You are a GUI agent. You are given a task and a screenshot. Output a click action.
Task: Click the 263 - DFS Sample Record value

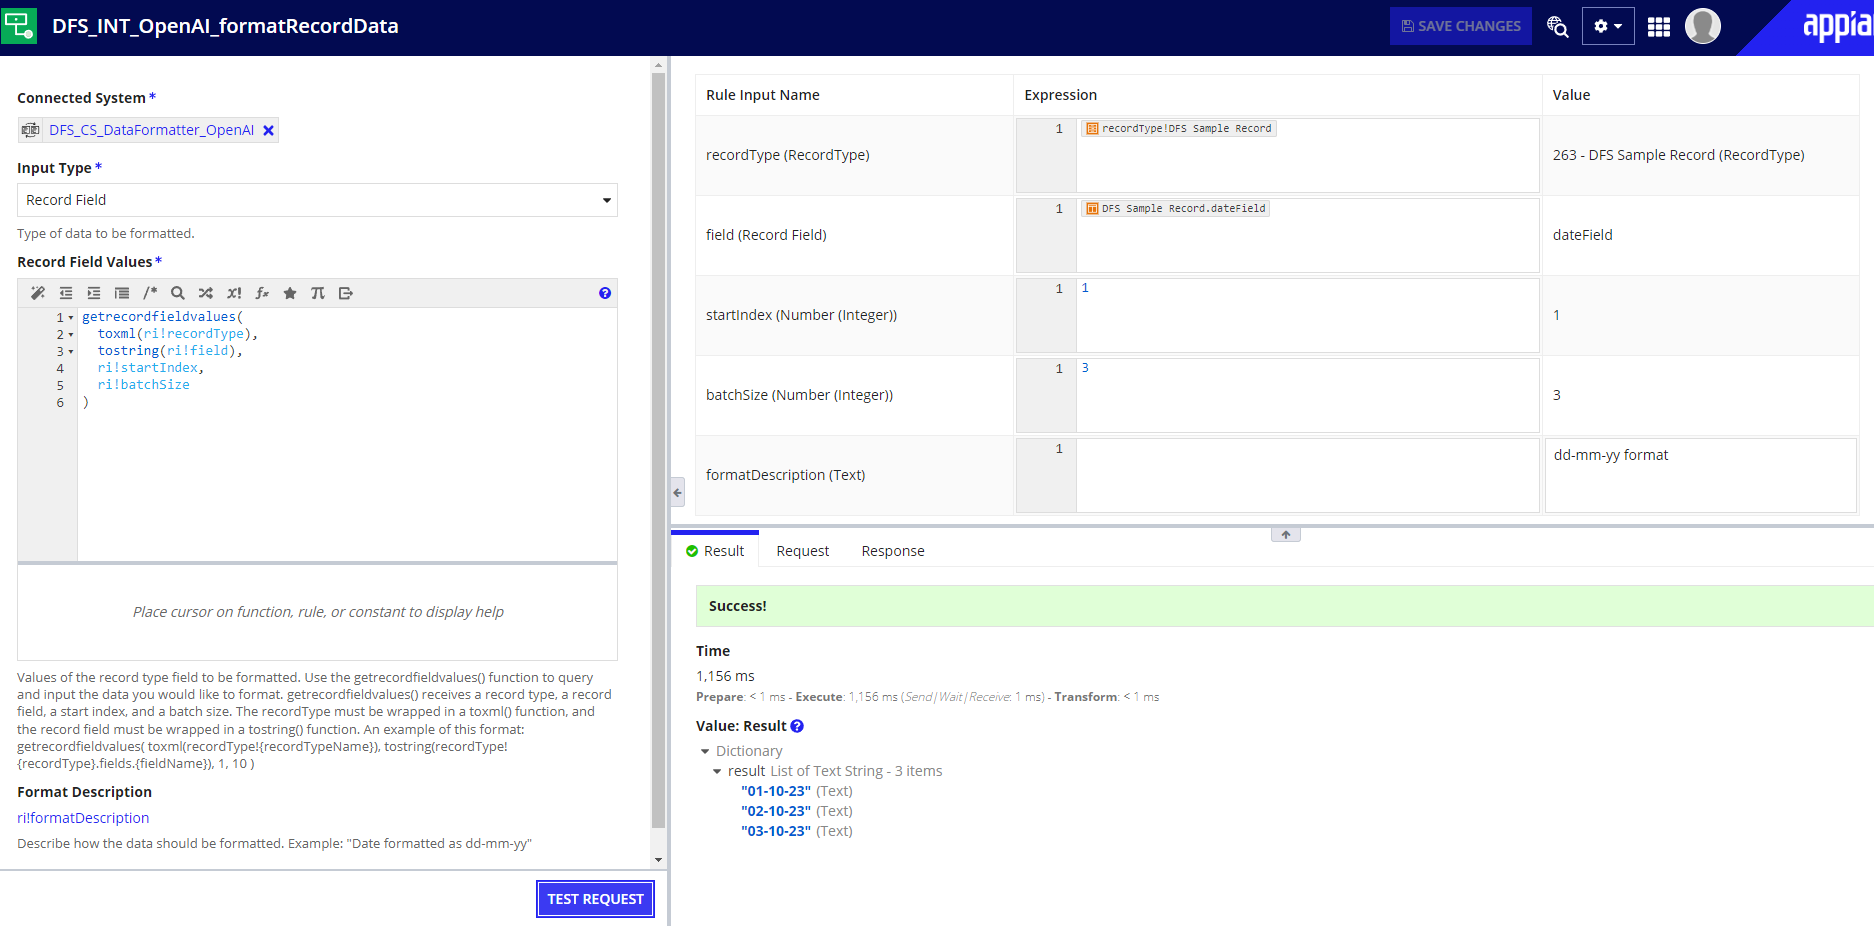1678,155
